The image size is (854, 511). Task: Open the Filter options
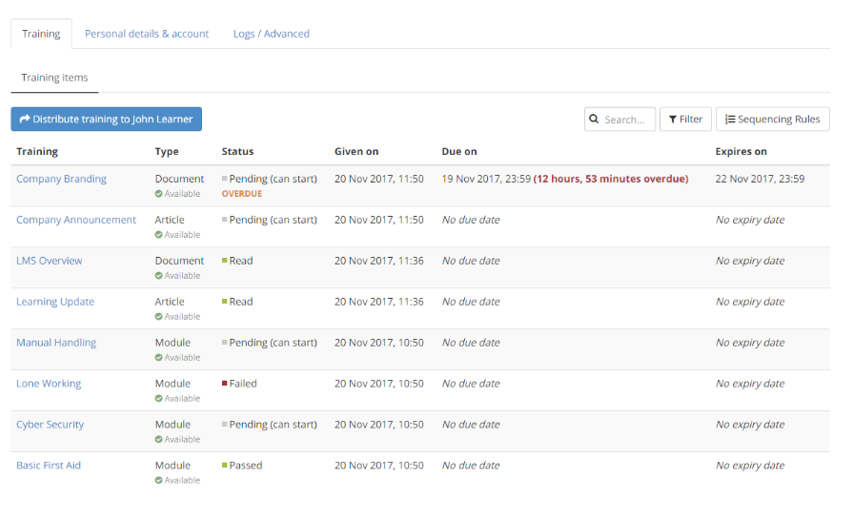(x=686, y=119)
